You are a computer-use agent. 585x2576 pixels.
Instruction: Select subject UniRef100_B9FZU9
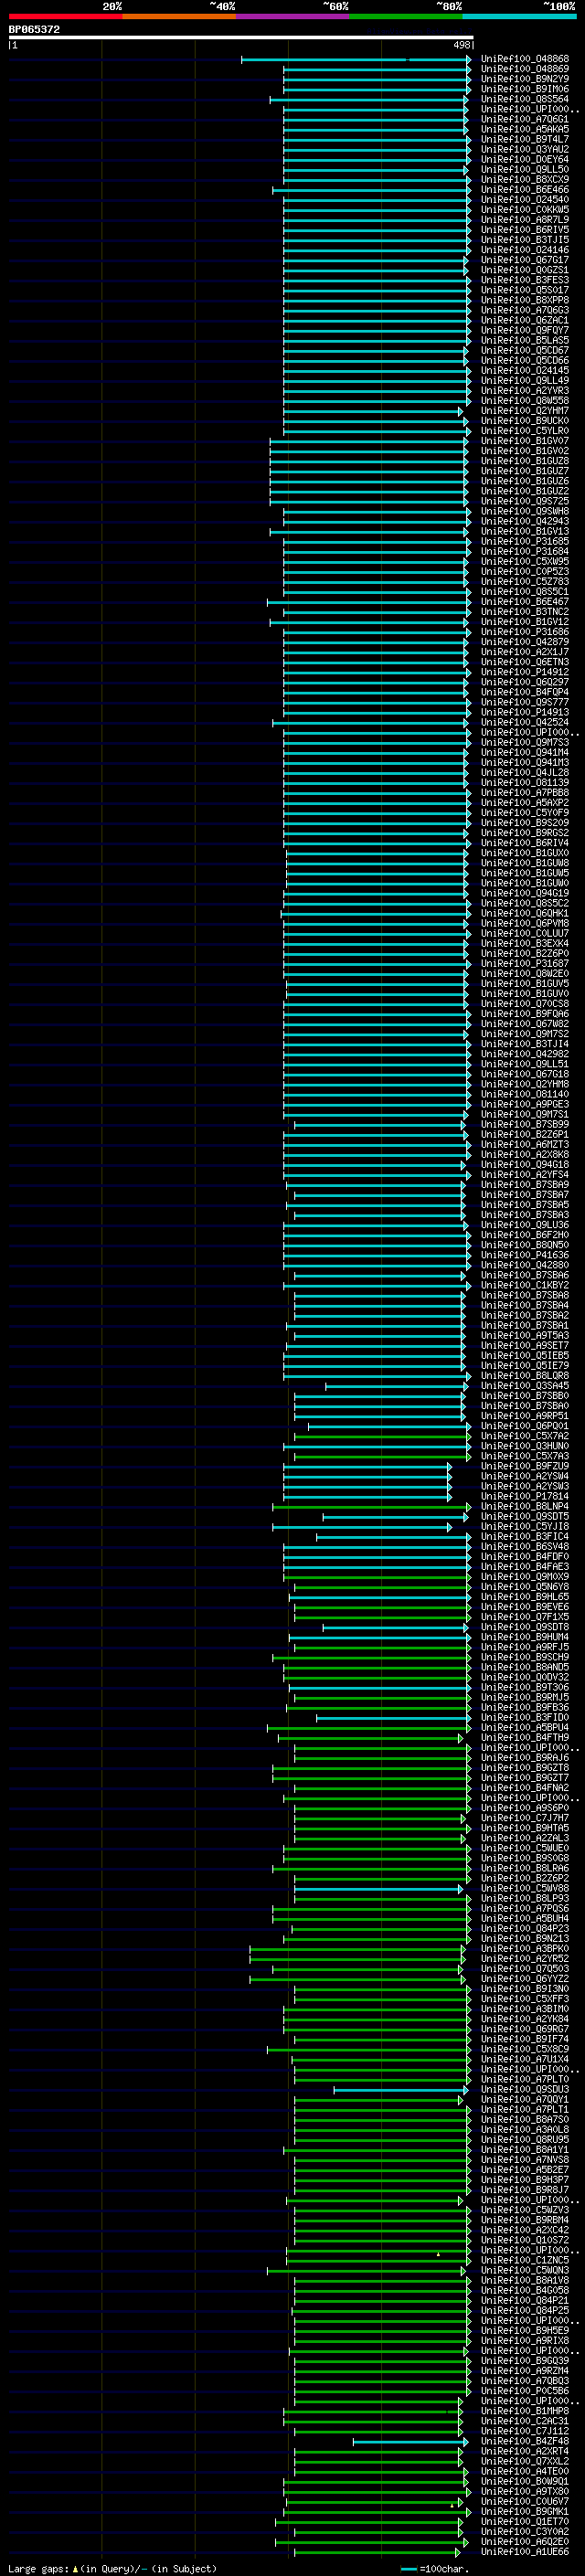[x=525, y=1466]
